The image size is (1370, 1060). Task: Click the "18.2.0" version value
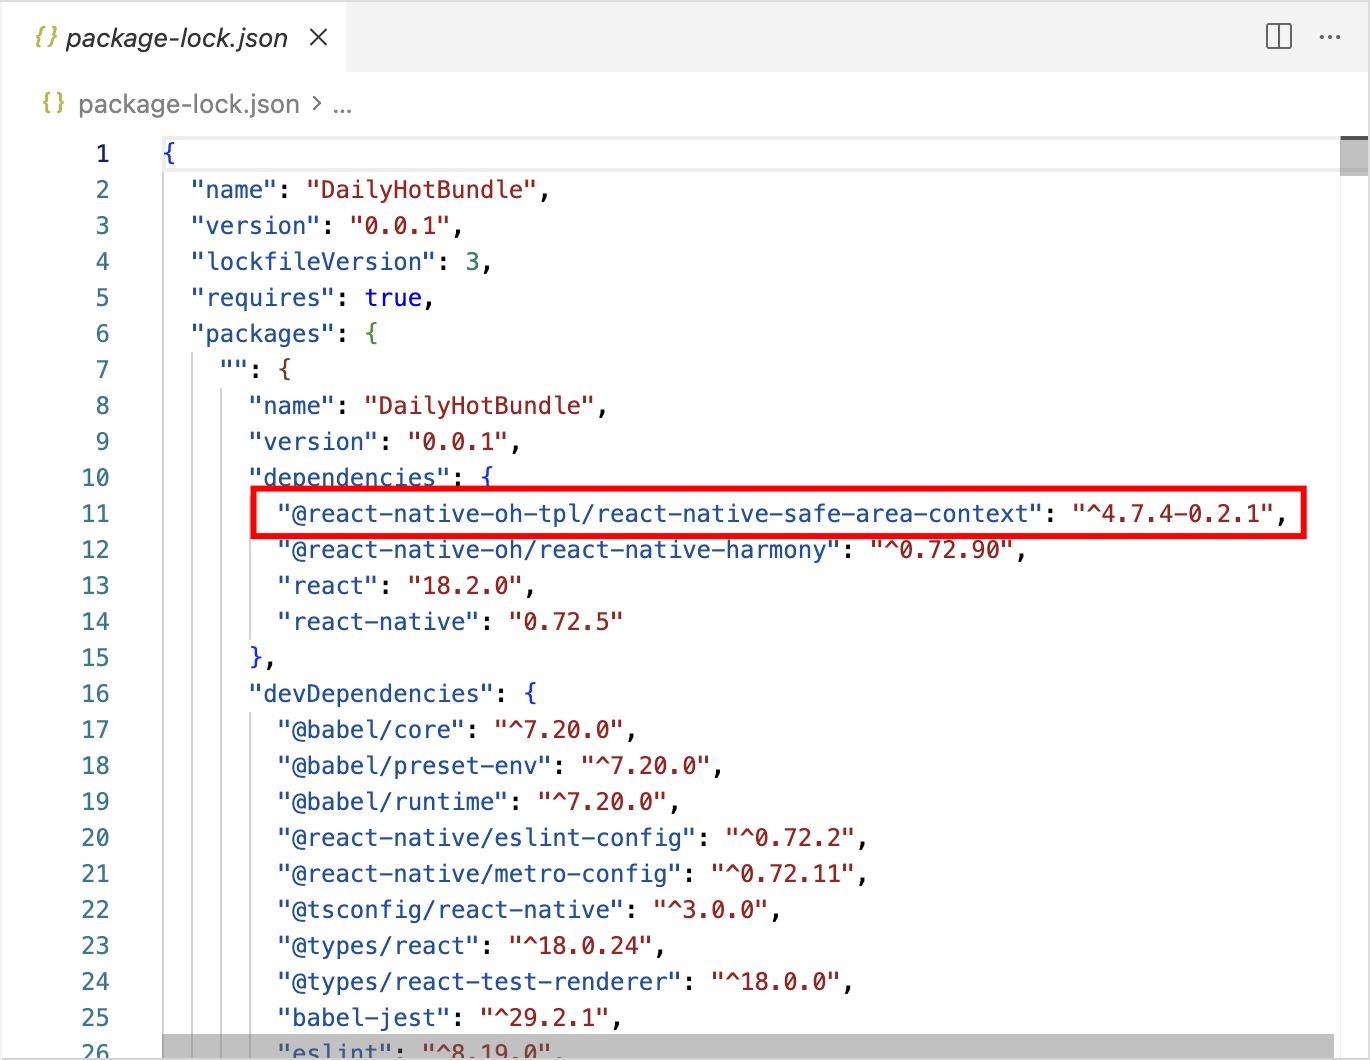[465, 586]
